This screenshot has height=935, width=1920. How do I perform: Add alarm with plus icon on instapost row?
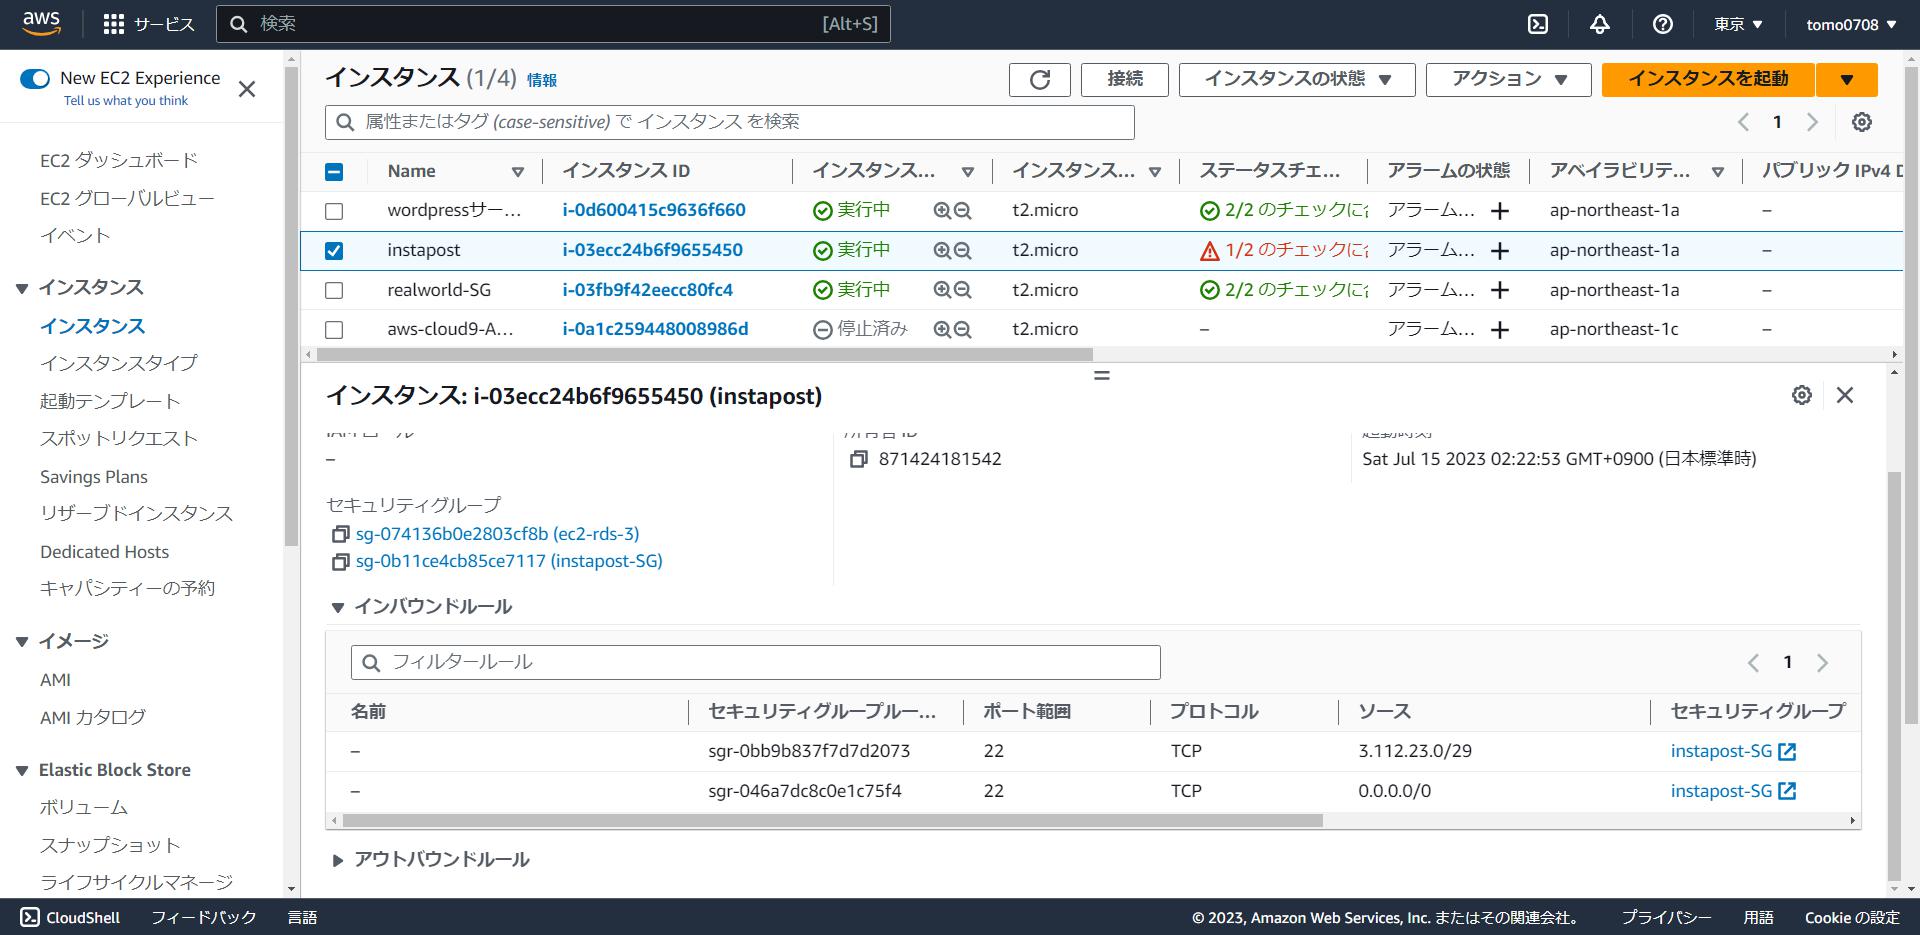pyautogui.click(x=1499, y=250)
